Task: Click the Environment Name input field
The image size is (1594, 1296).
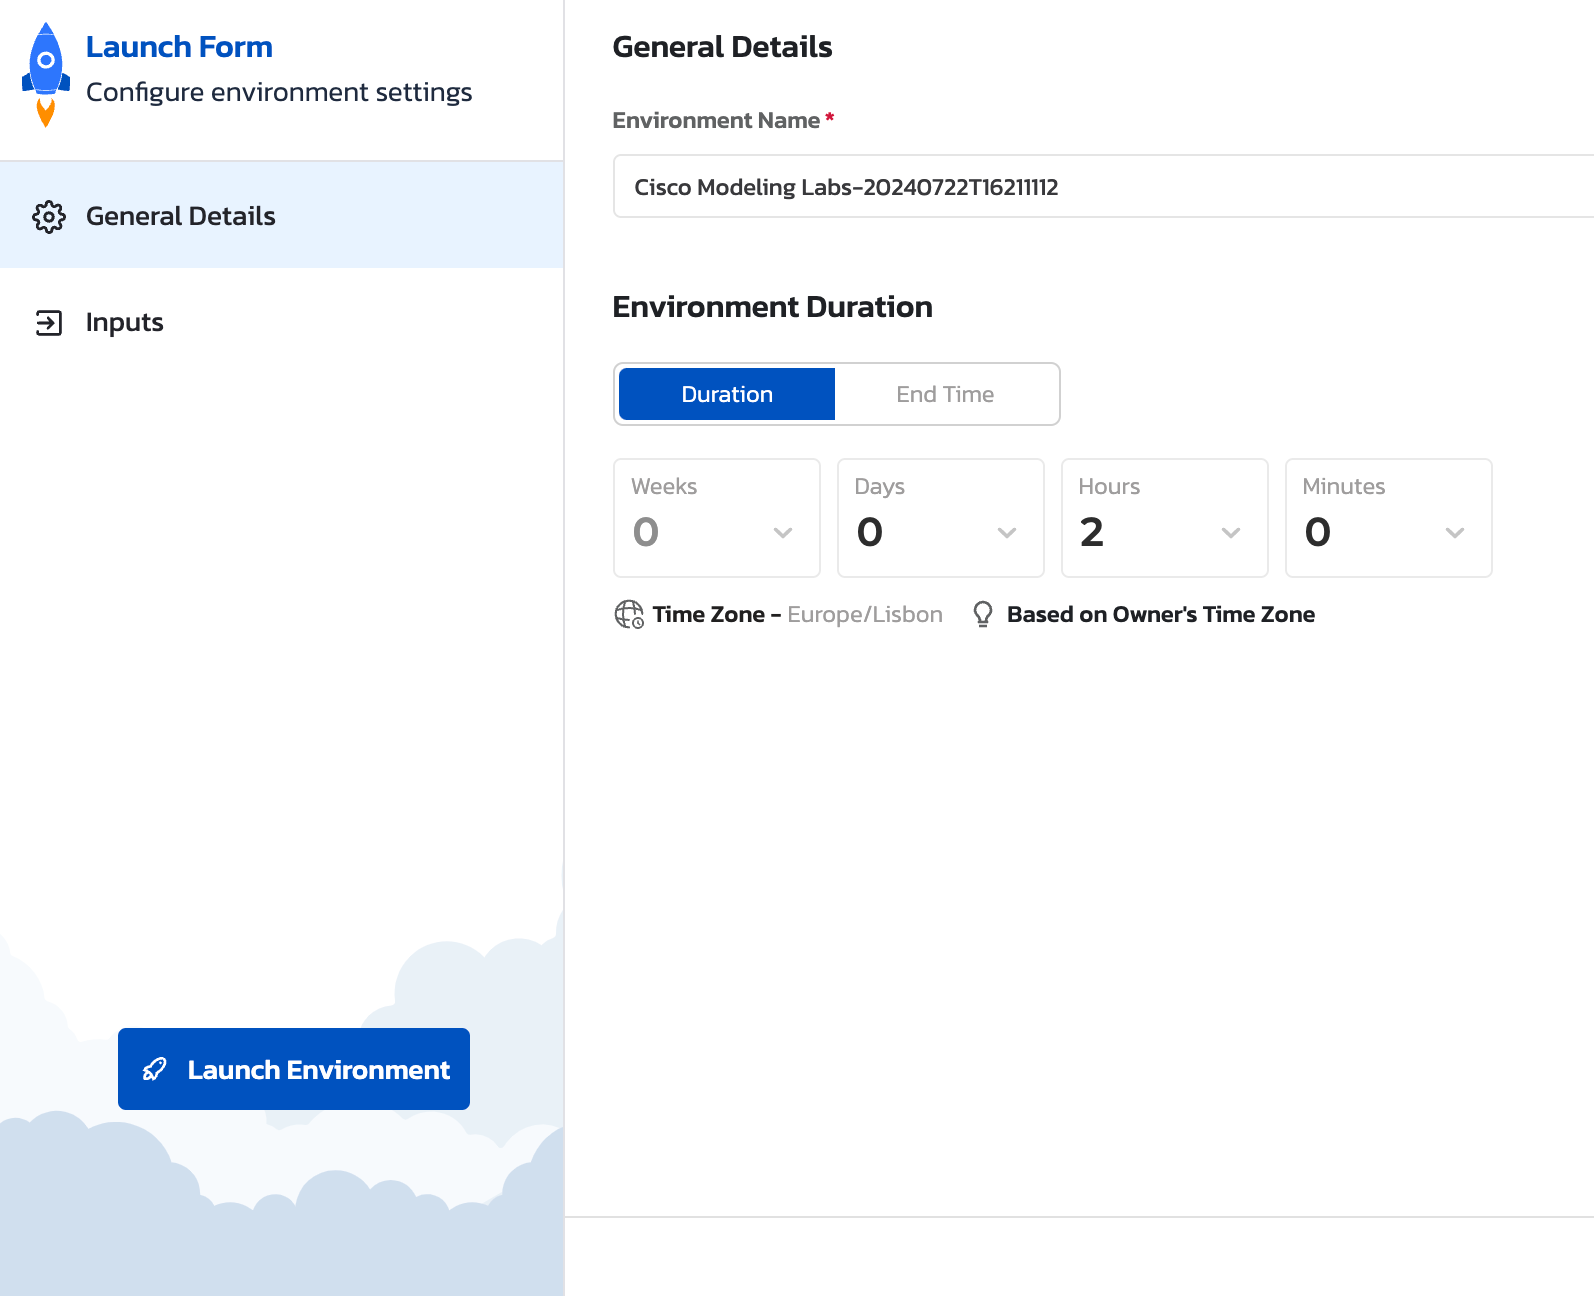Action: point(1103,186)
